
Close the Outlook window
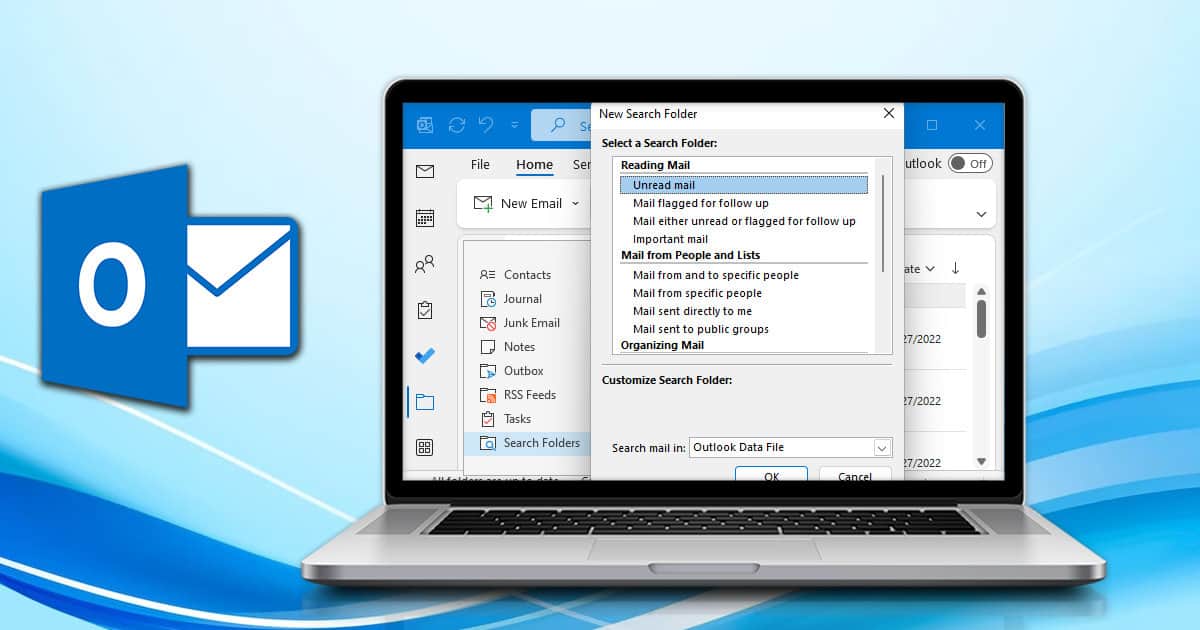click(x=980, y=125)
